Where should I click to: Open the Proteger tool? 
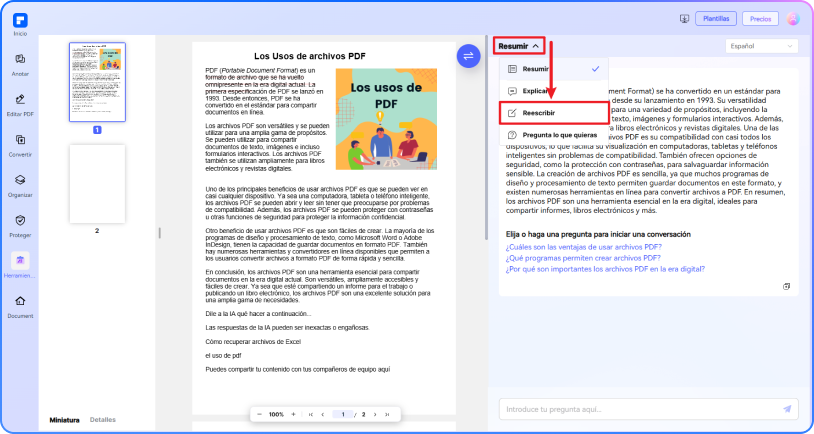click(20, 226)
